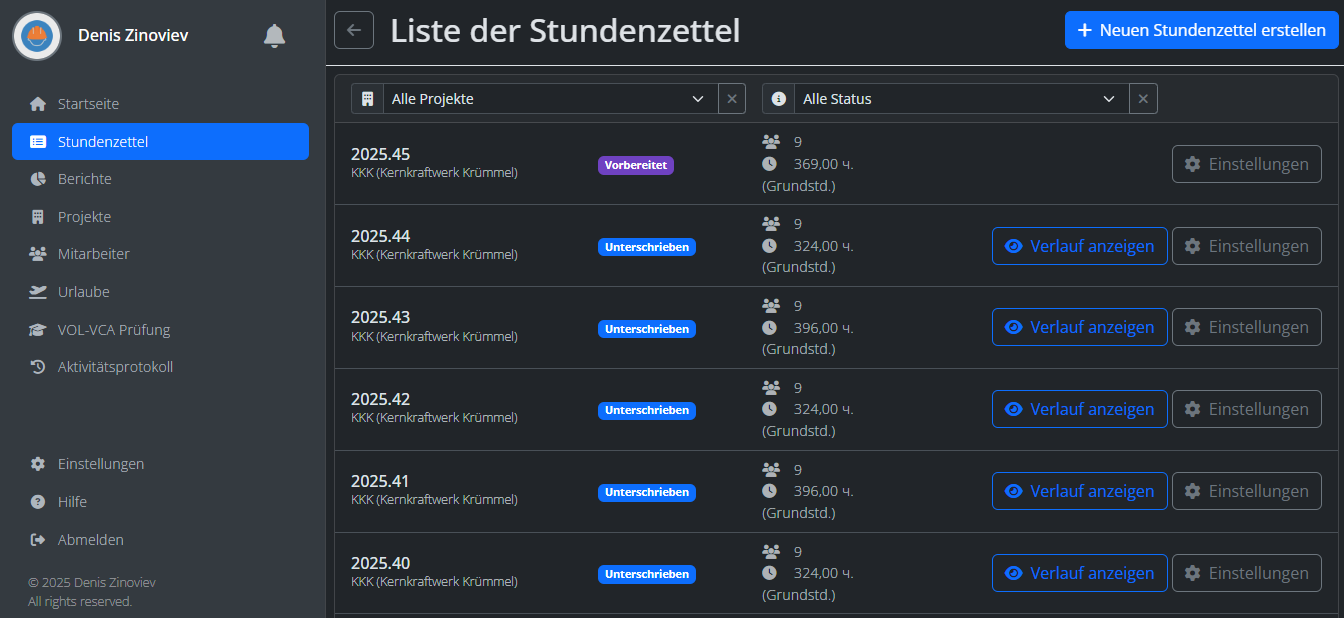
Task: Select the Berichte pie chart icon in sidebar
Action: tap(37, 178)
